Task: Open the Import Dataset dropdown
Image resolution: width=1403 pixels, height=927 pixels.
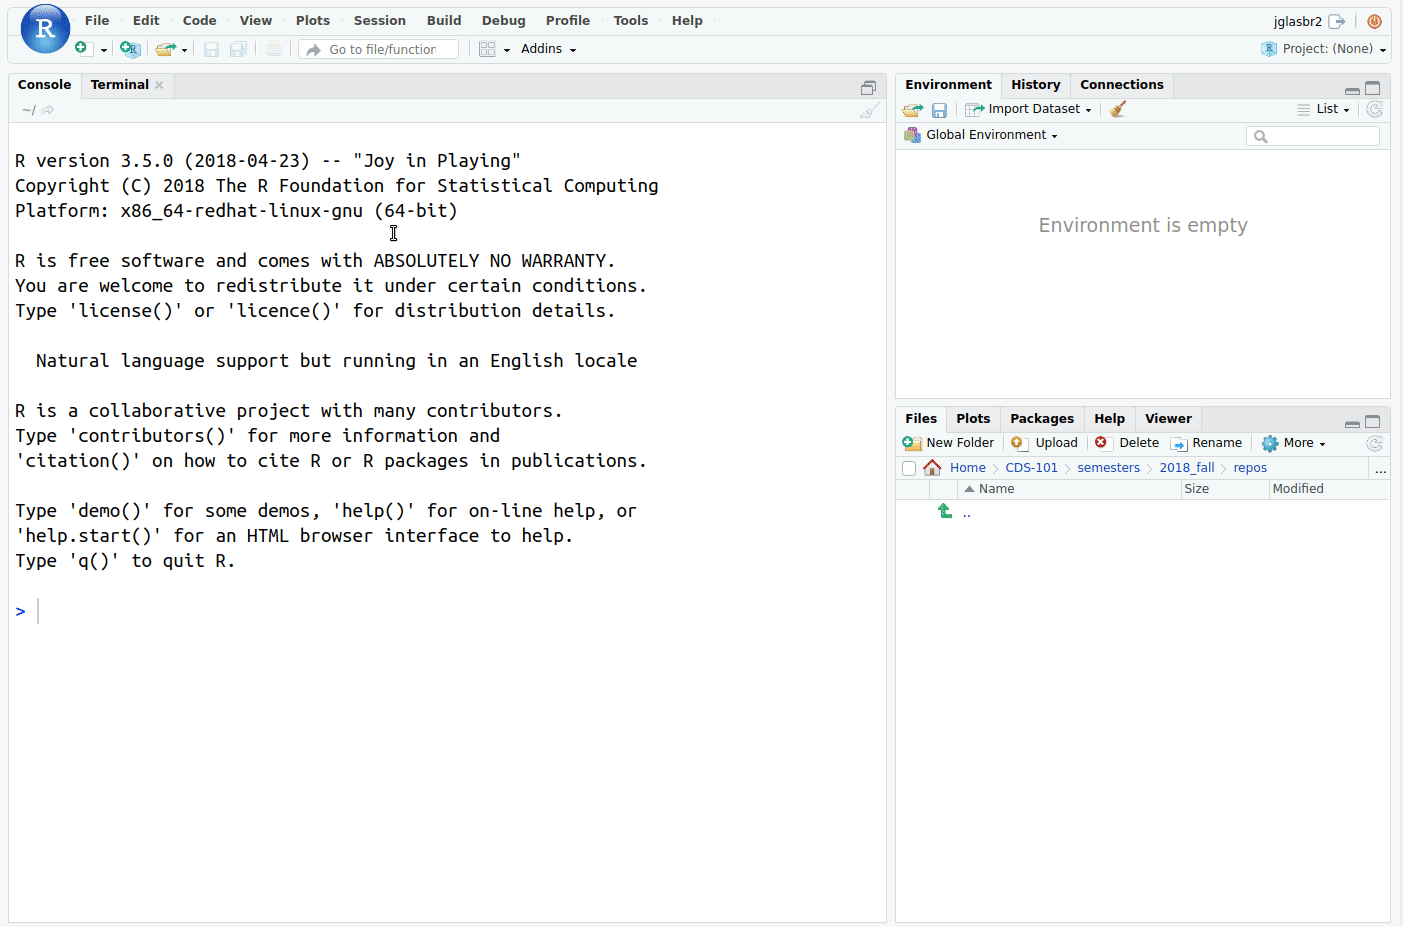Action: pos(1028,109)
